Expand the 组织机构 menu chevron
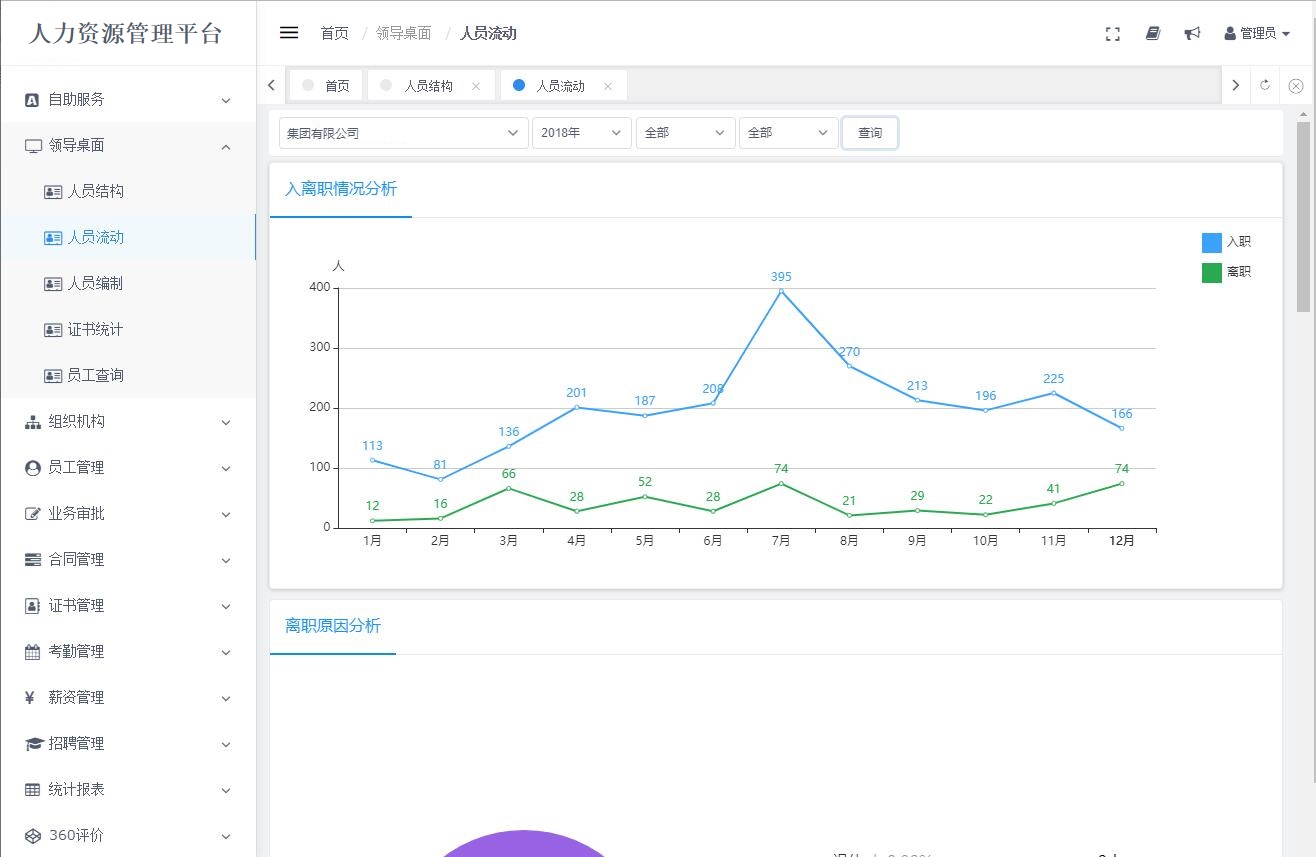The image size is (1316, 857). (x=226, y=422)
